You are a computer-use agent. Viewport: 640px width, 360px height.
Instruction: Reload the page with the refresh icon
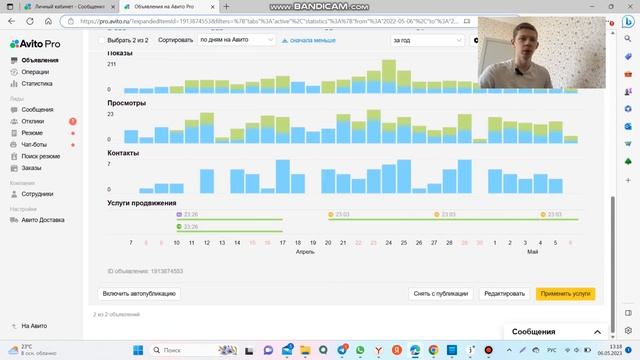(30, 21)
